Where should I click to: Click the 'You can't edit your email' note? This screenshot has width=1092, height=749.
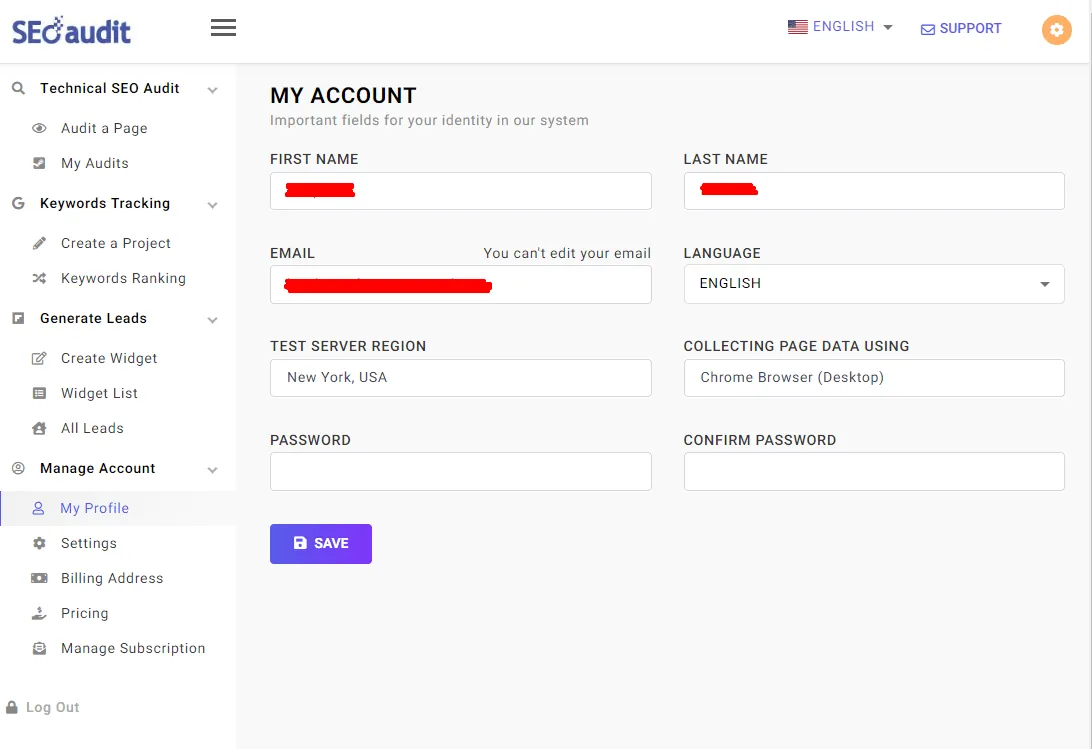(x=567, y=253)
